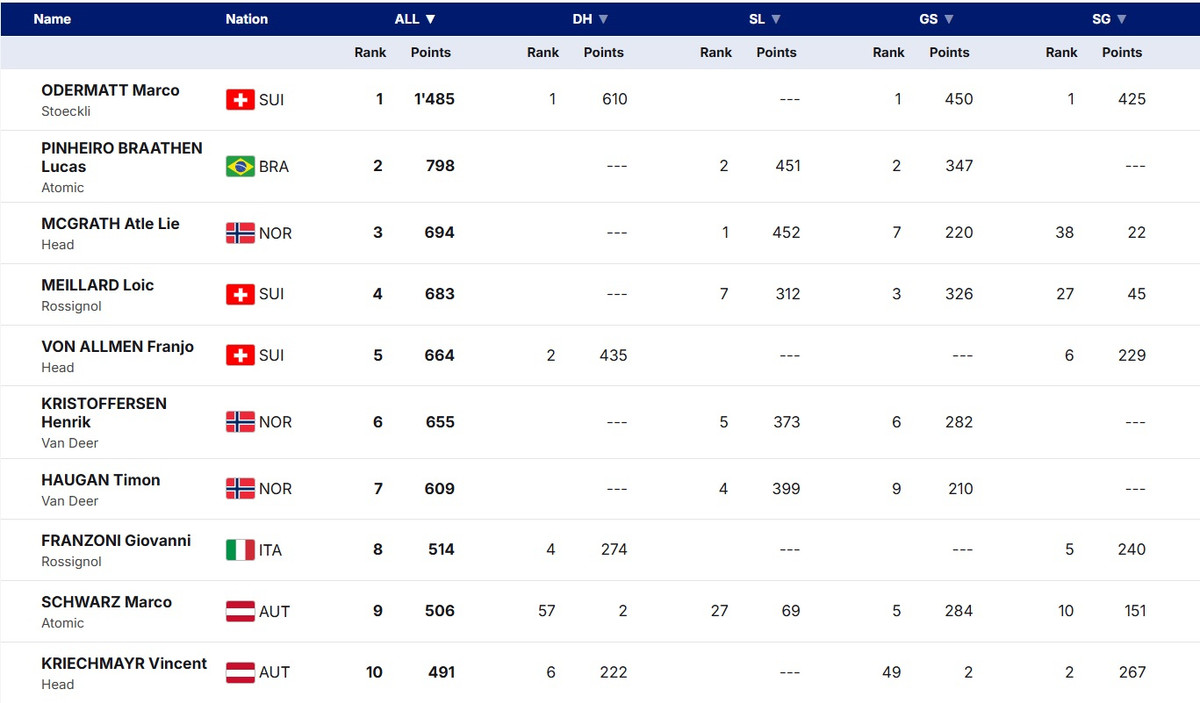The width and height of the screenshot is (1200, 703).
Task: Open ODERMATT Marco athlete profile
Action: click(110, 90)
